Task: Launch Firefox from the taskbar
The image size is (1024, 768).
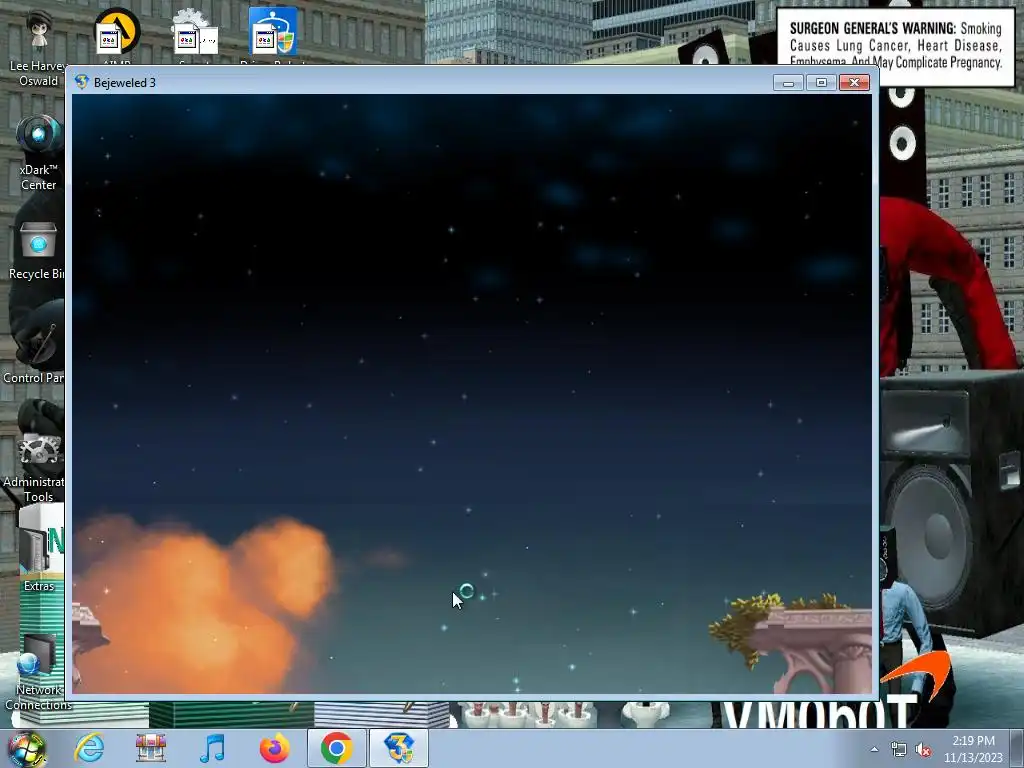Action: click(x=274, y=748)
